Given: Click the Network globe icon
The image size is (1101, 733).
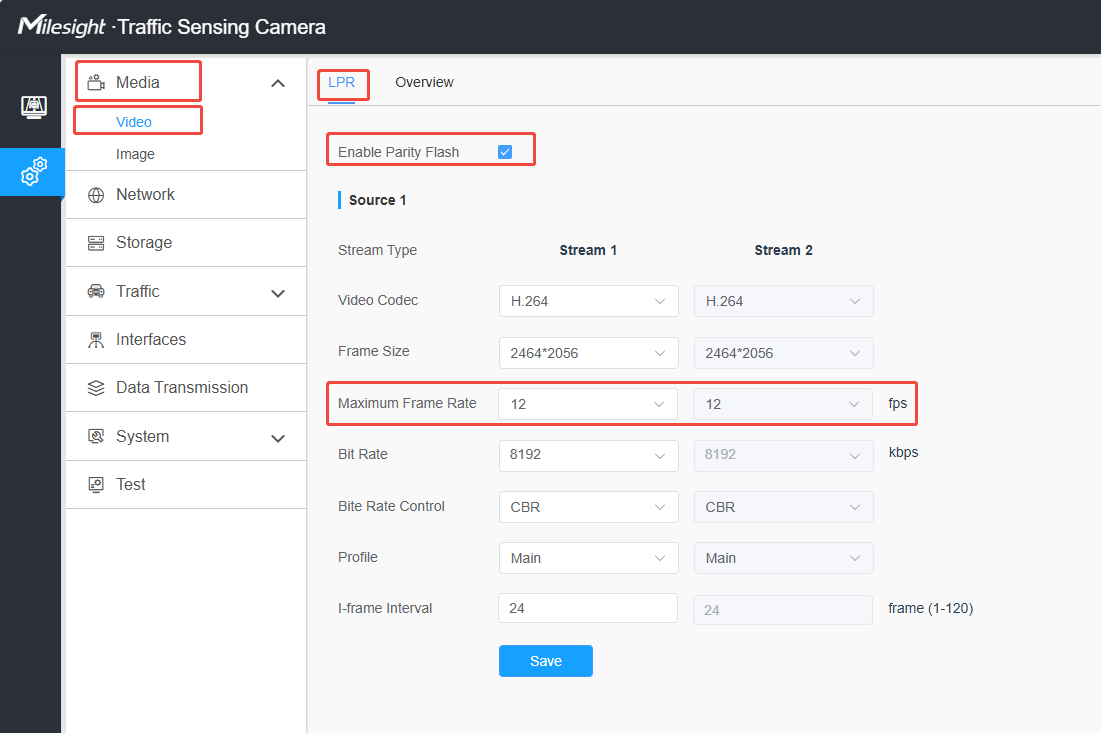Looking at the screenshot, I should [x=96, y=195].
